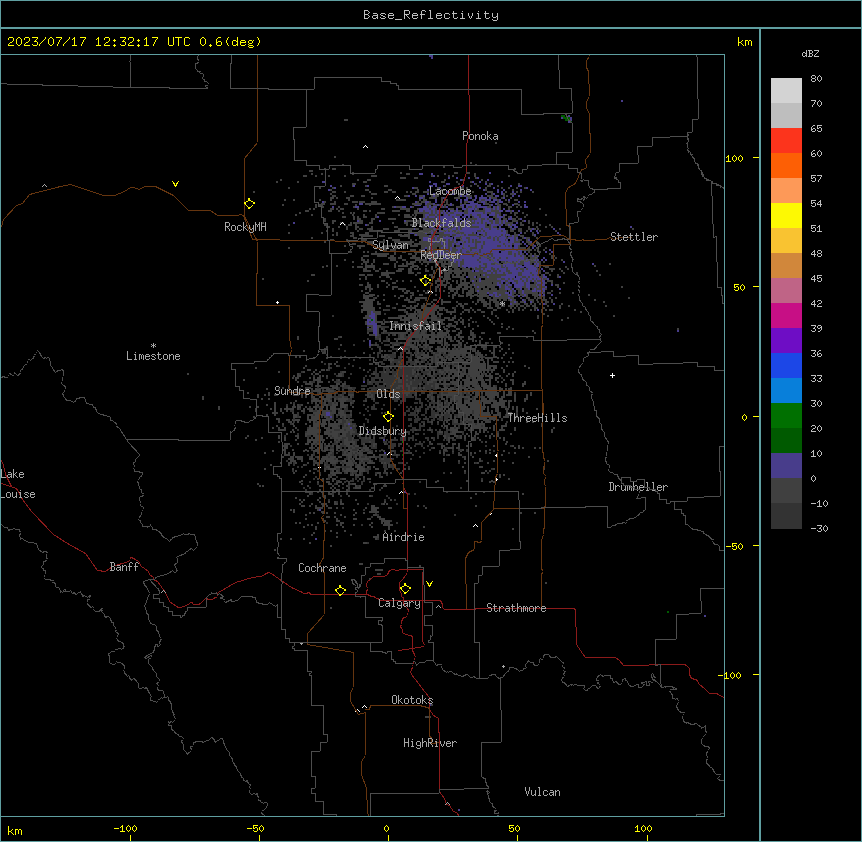
Task: Click the yellow diamond marker south of RedDeer
Action: point(425,281)
